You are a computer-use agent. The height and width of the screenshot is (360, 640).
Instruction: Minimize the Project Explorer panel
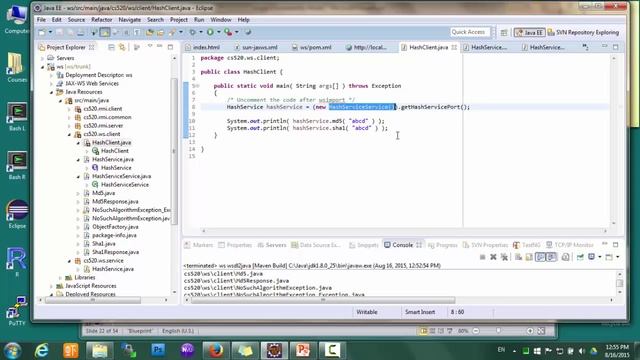point(160,47)
